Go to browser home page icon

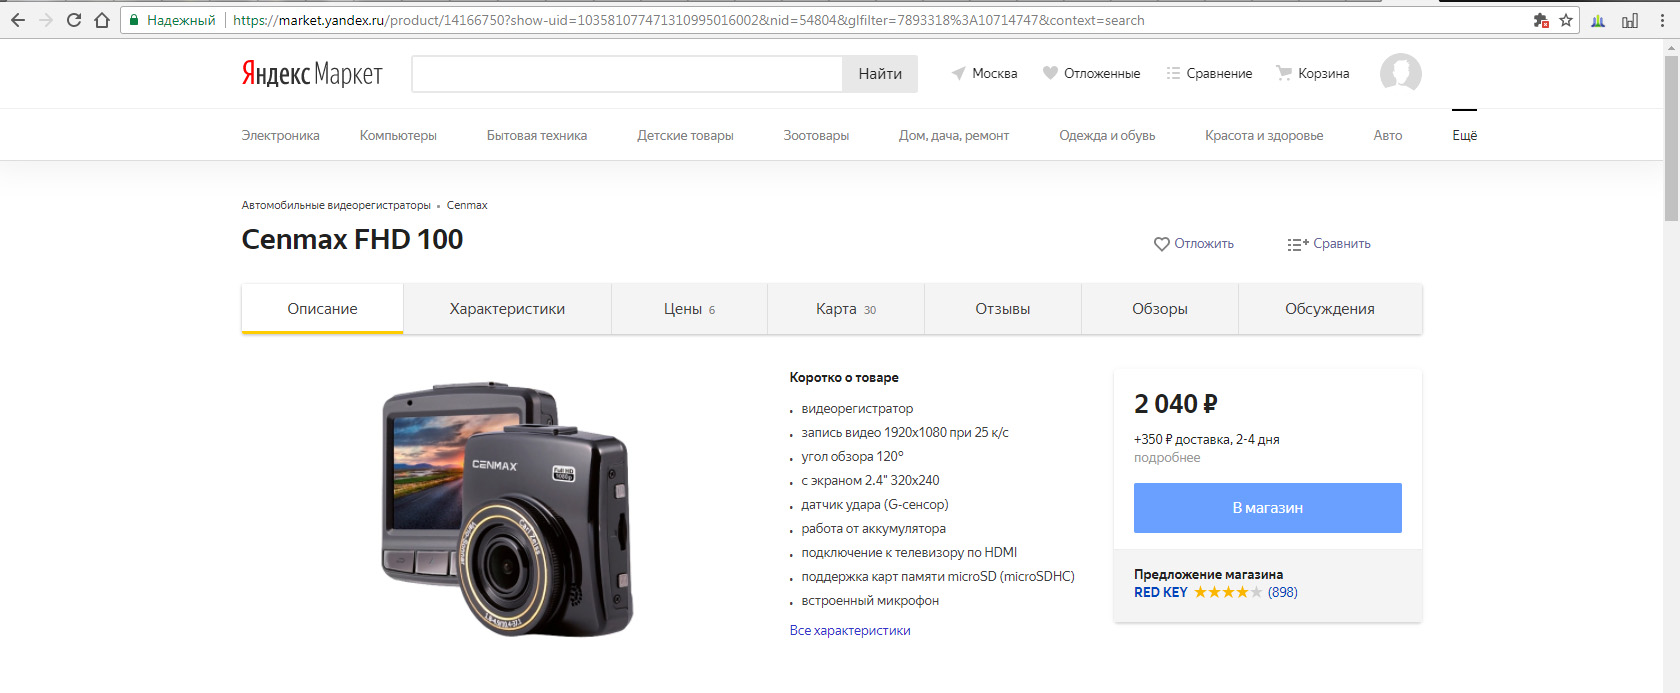102,20
